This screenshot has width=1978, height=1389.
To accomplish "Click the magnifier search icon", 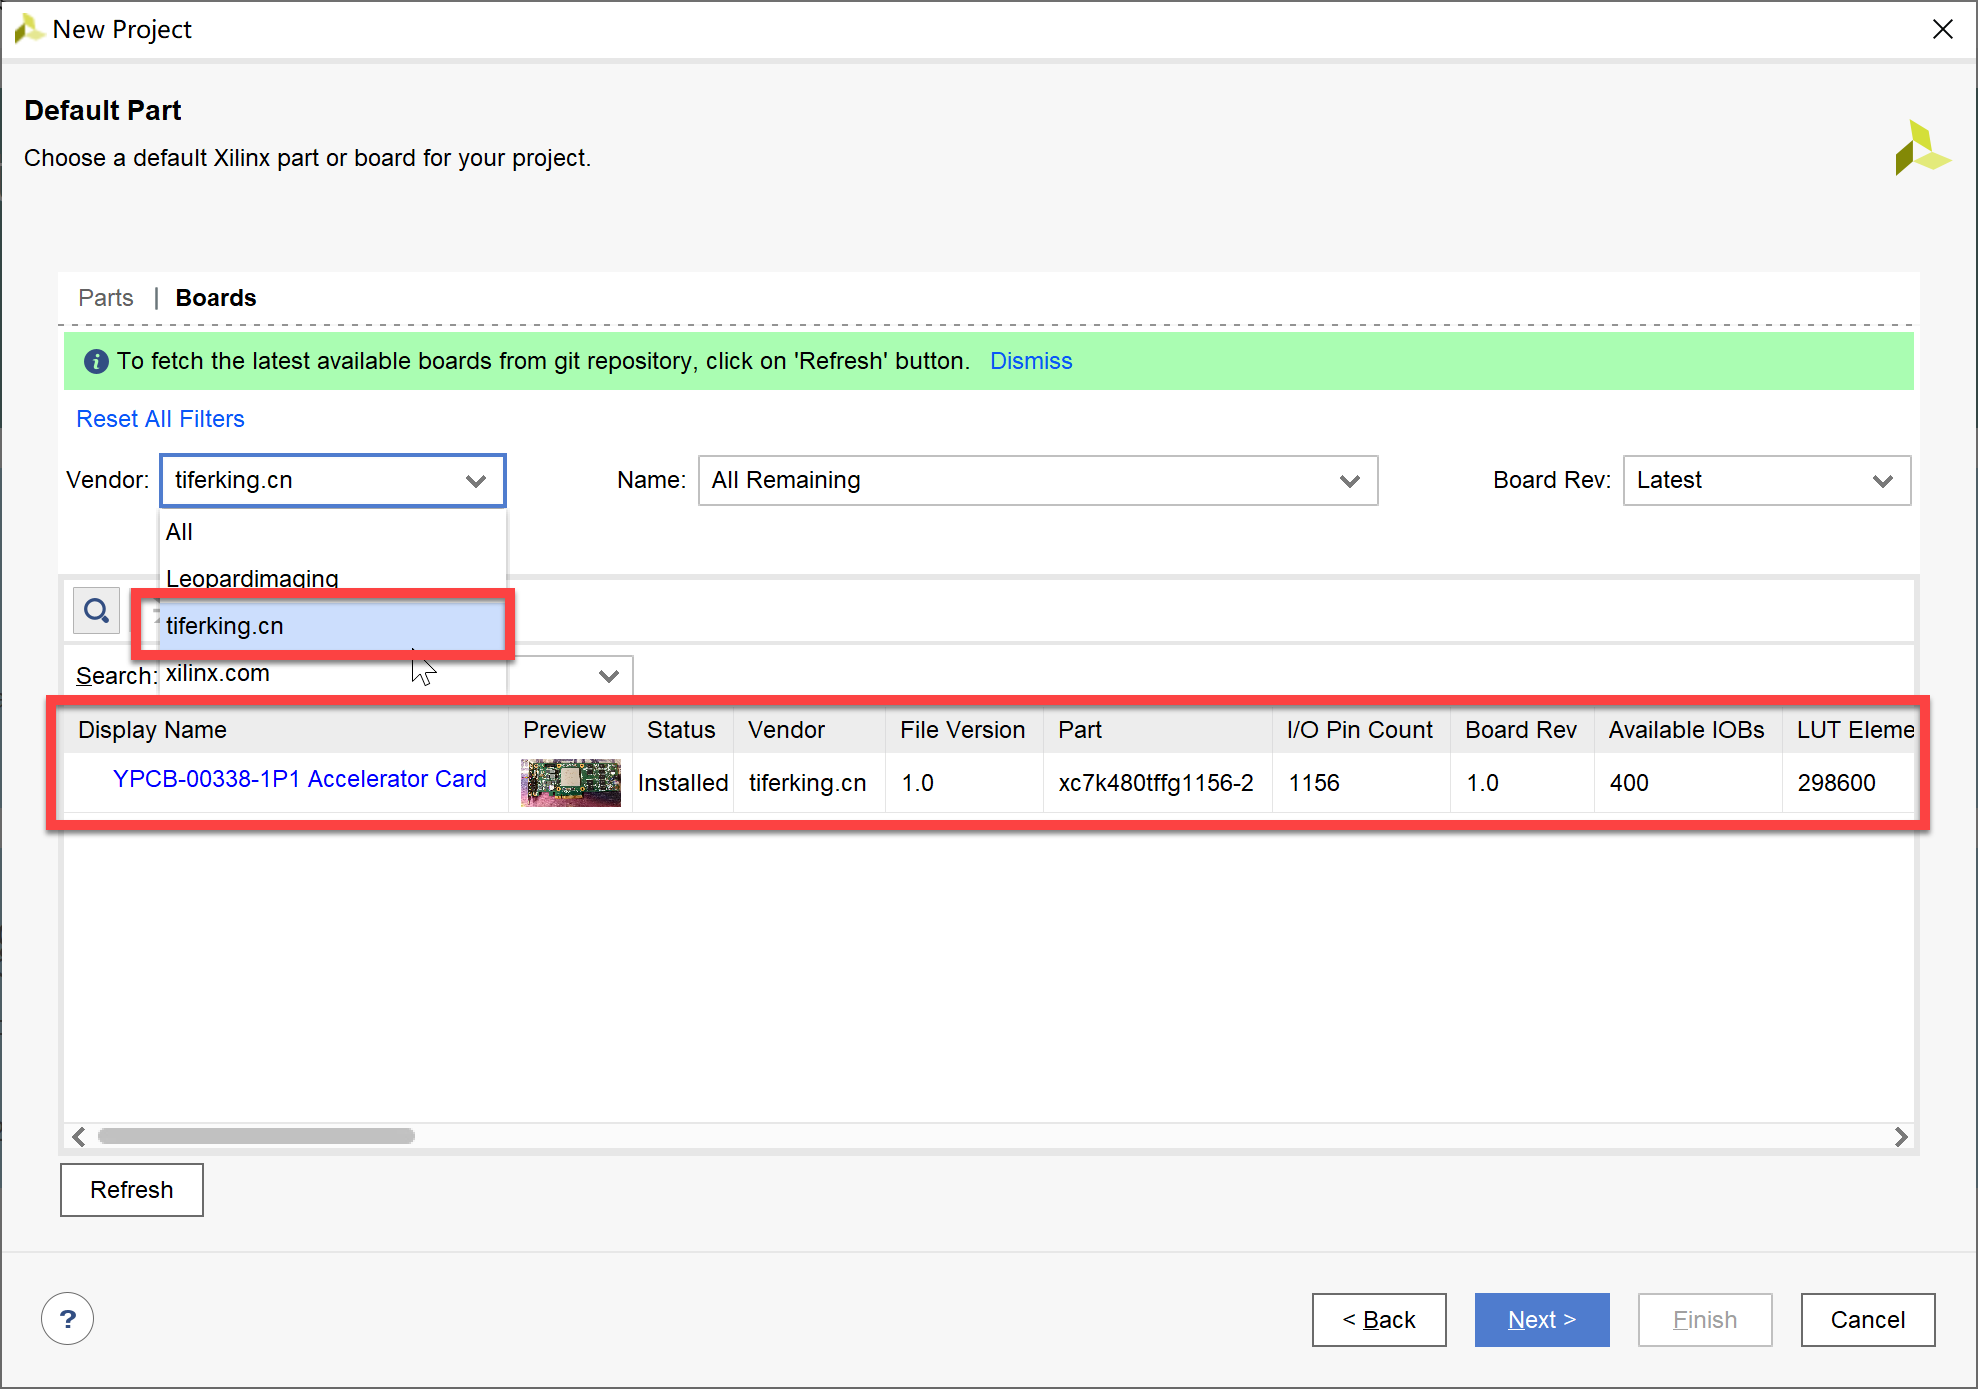I will (96, 610).
